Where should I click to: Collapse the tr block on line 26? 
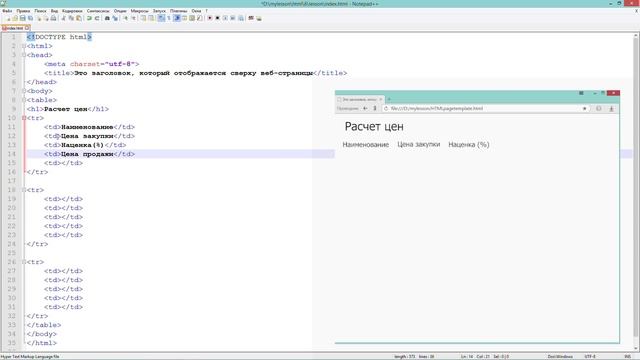click(x=24, y=262)
